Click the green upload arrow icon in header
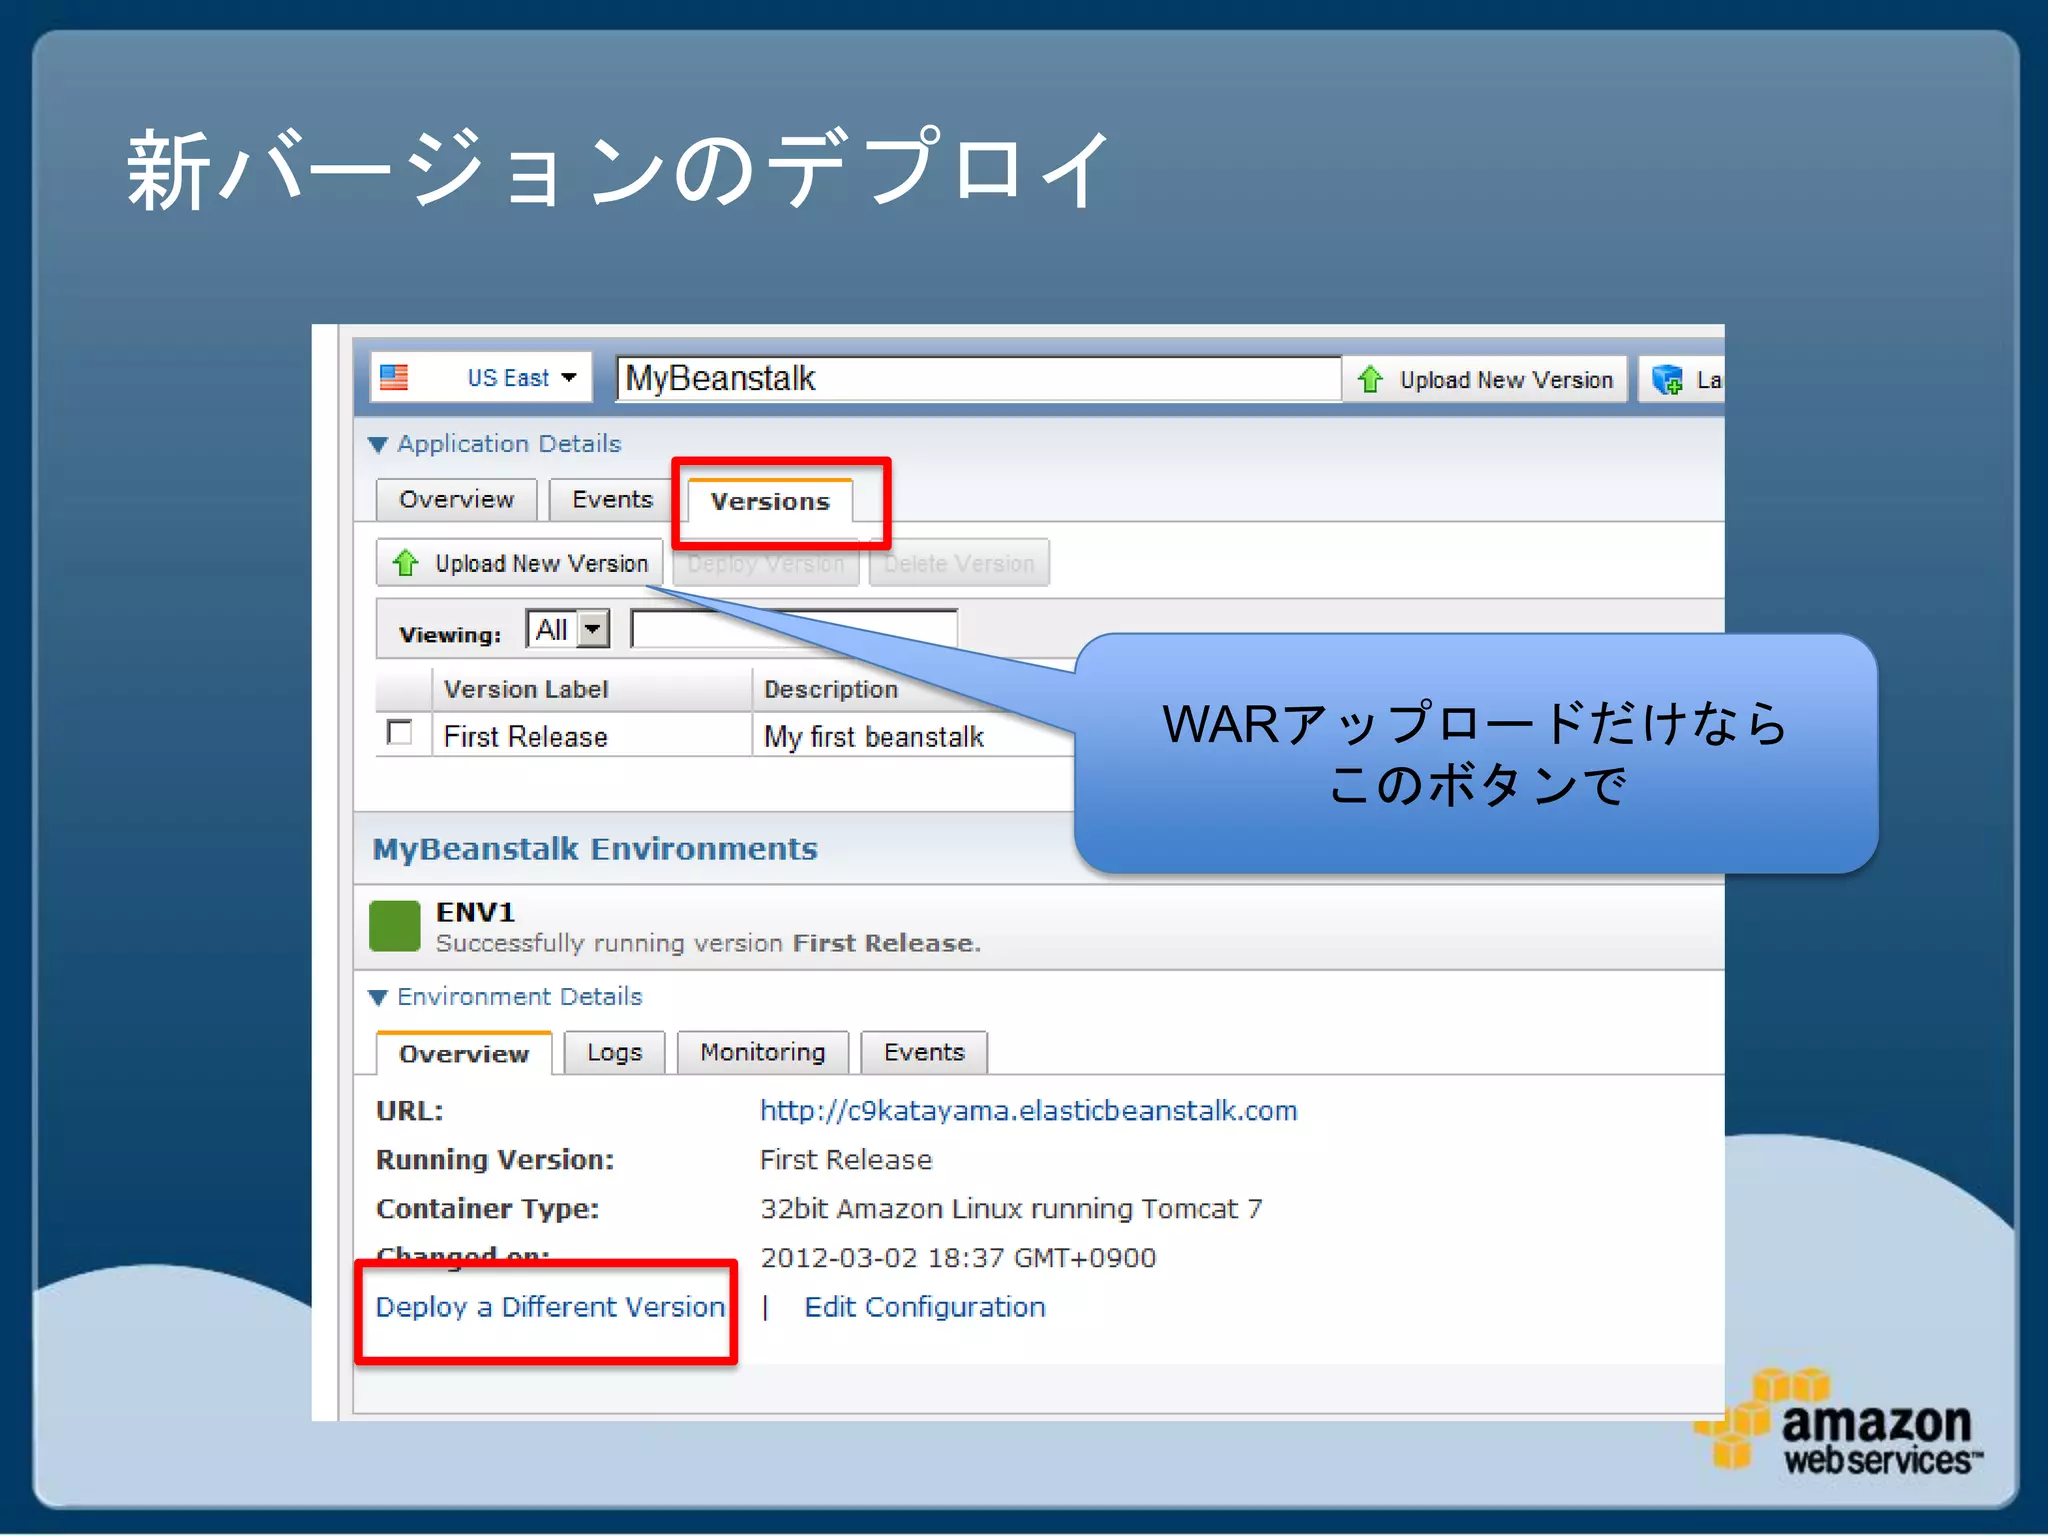 click(x=1370, y=380)
